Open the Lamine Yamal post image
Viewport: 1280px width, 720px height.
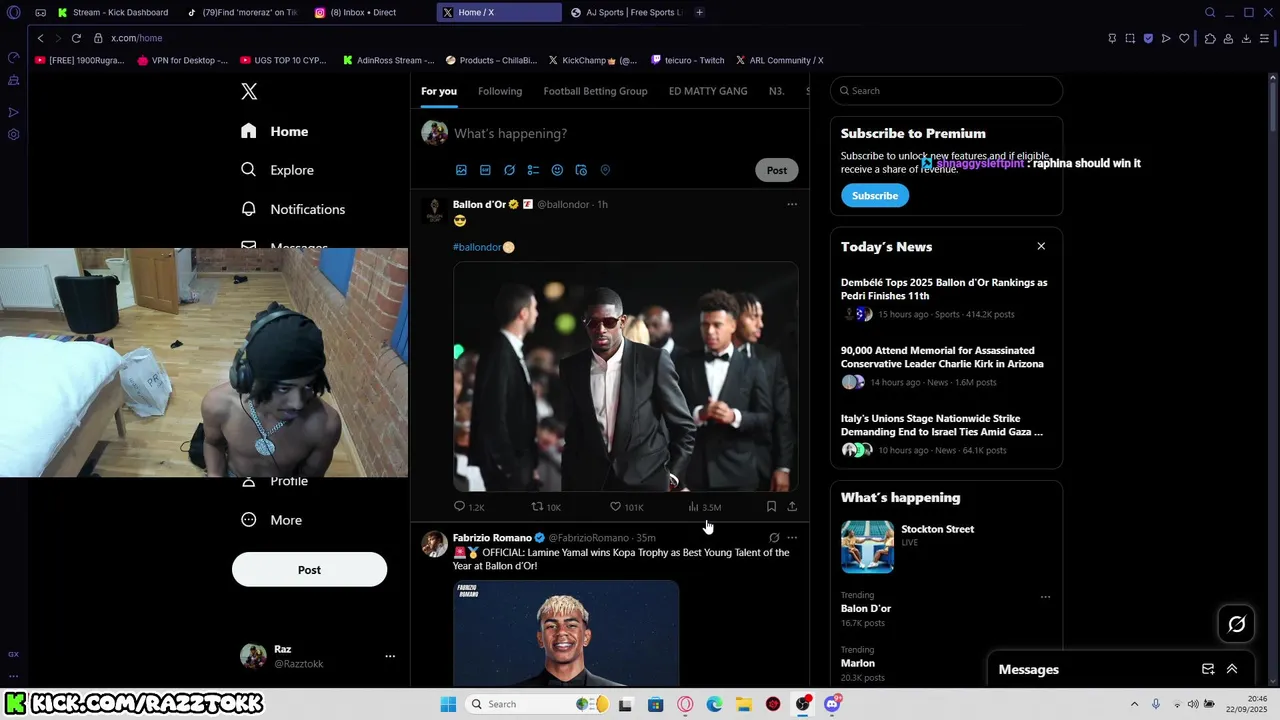[x=566, y=633]
